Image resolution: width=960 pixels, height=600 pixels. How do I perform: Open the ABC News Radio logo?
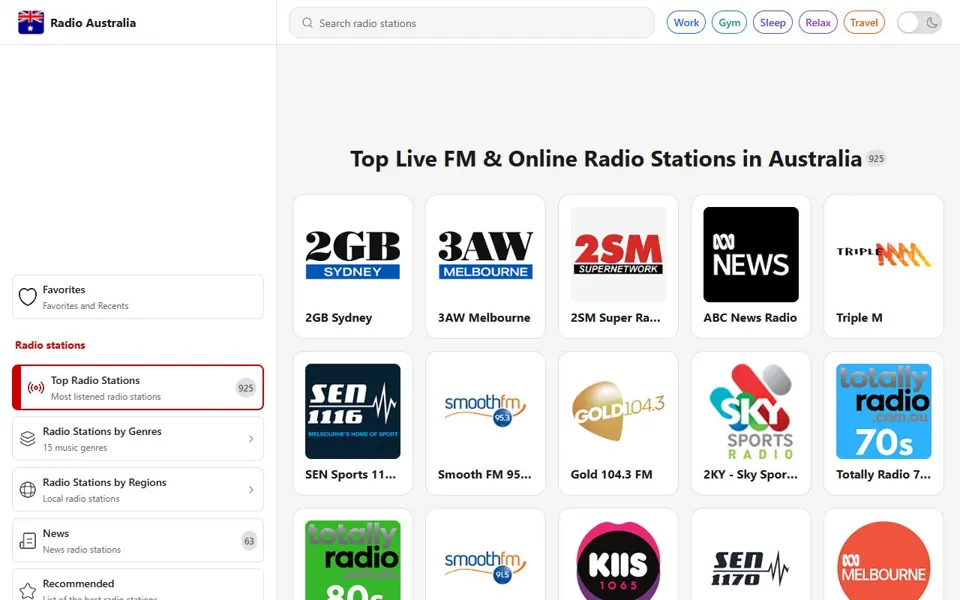click(751, 254)
